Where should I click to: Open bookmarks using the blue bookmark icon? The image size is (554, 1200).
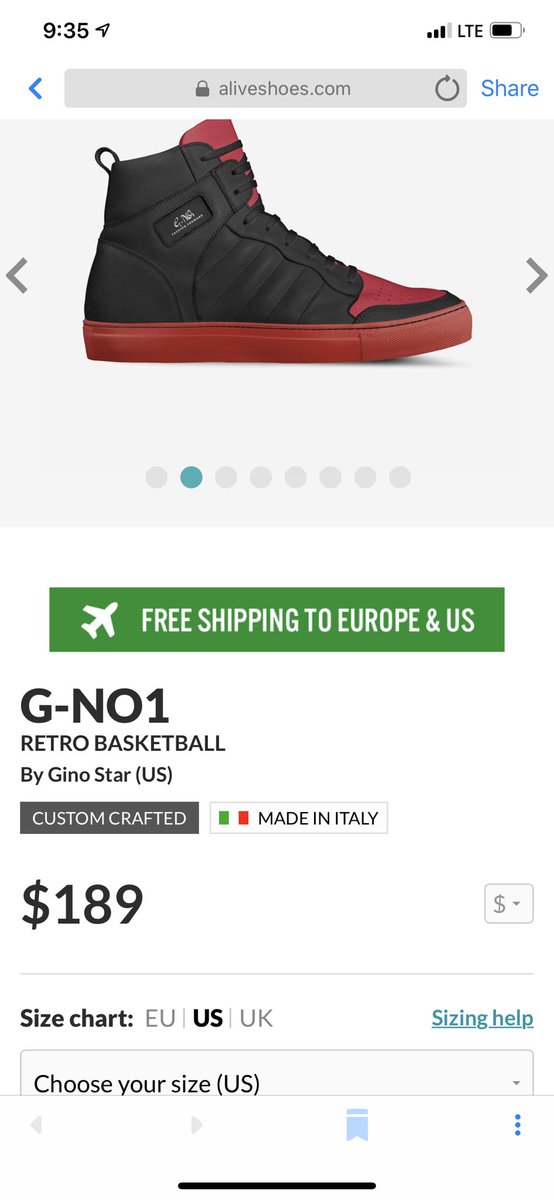(x=357, y=1125)
